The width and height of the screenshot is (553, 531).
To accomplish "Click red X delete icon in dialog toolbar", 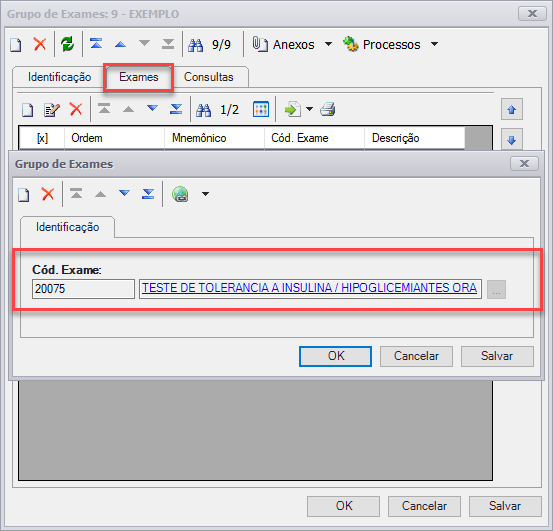I will coord(48,194).
